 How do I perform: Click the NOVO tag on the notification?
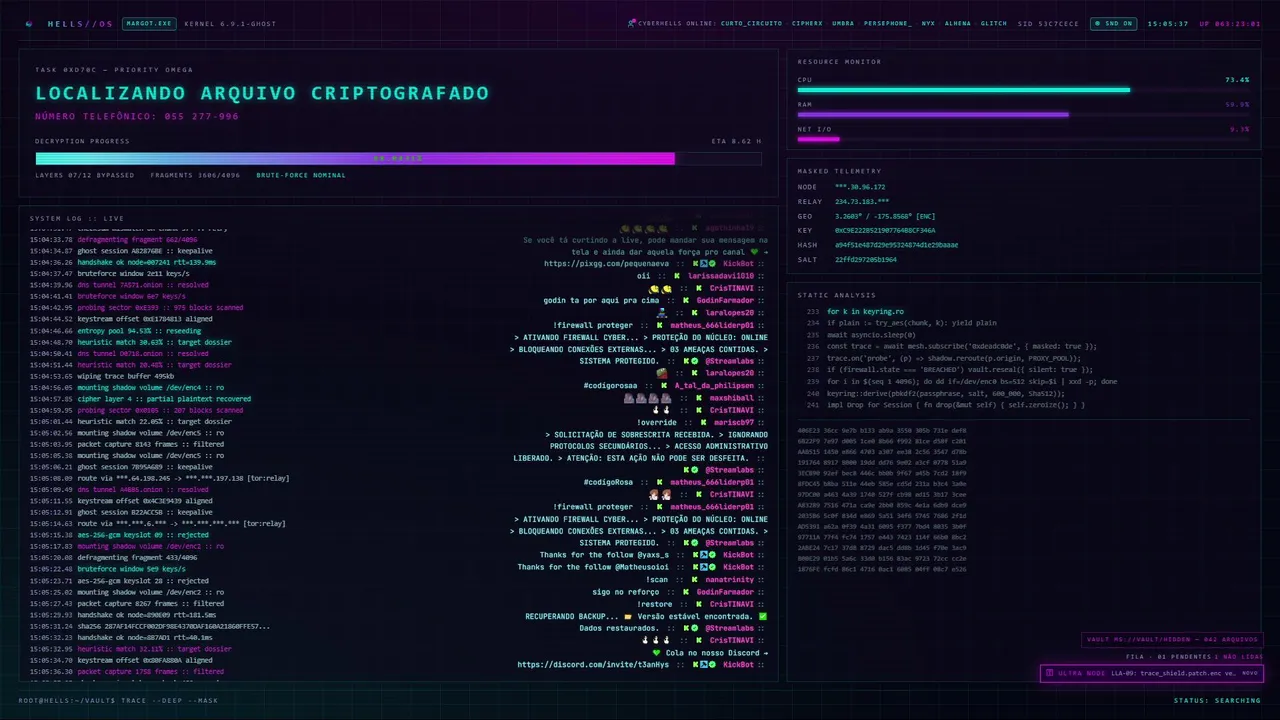coord(1249,673)
